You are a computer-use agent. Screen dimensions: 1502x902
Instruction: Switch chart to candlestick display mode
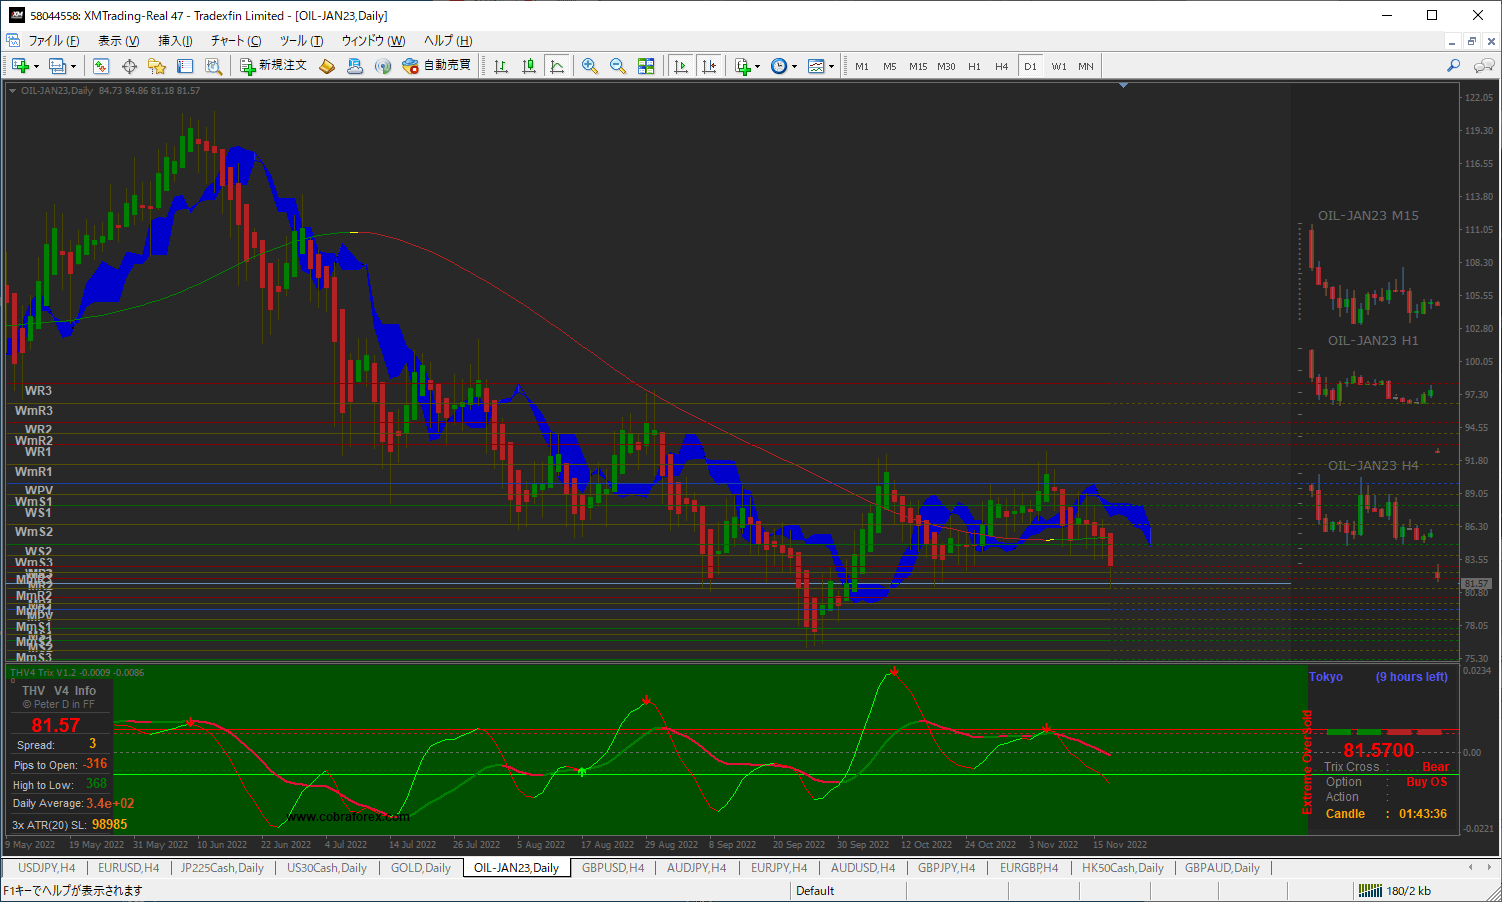(x=529, y=66)
